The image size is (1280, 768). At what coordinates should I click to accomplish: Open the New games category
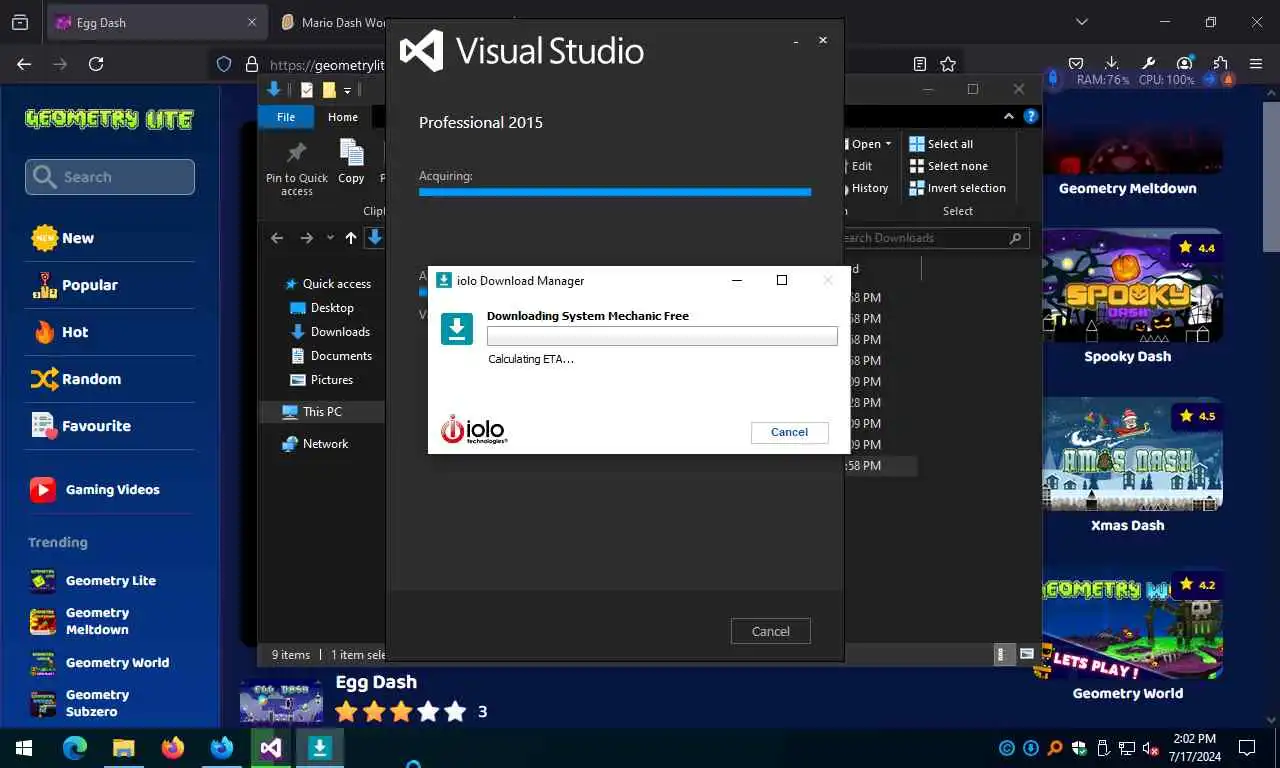pos(62,238)
